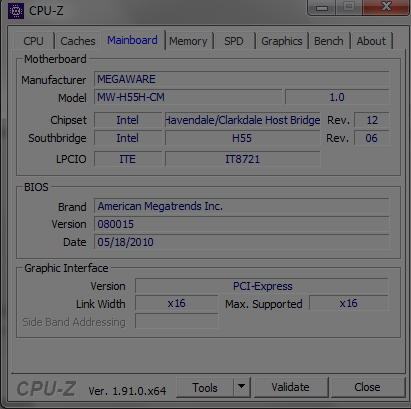Click the Max. Supported x16 value
Screen dimensions: 411x409
pyautogui.click(x=349, y=304)
